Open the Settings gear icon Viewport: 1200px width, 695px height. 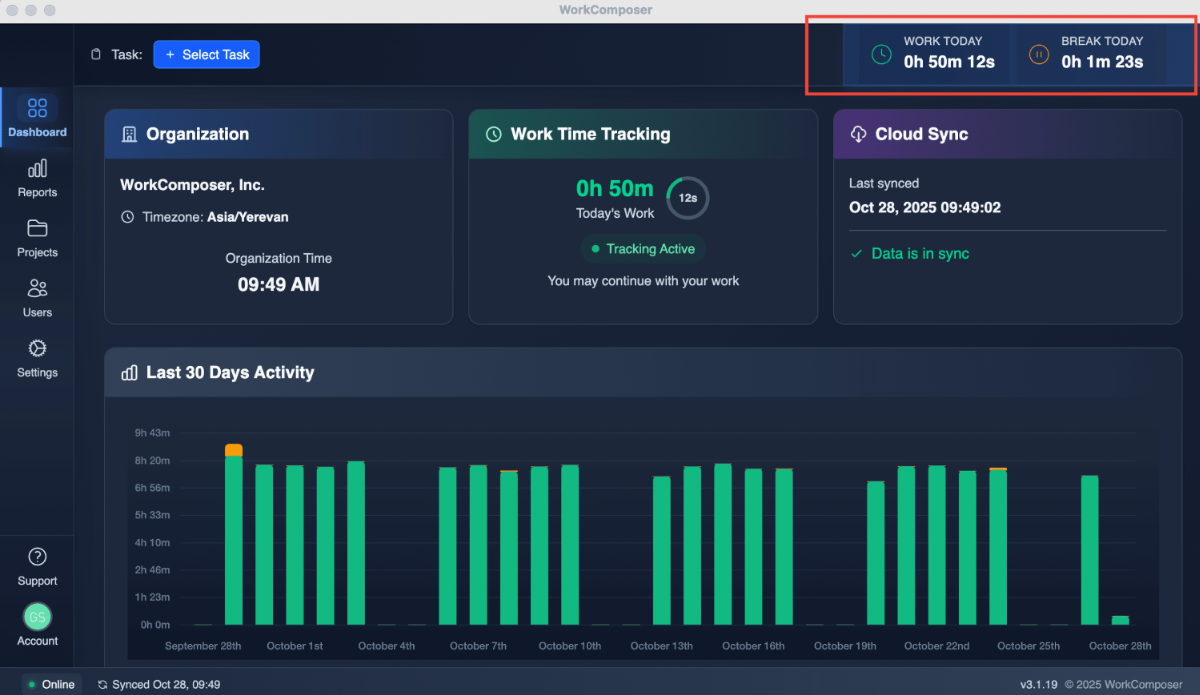click(37, 348)
